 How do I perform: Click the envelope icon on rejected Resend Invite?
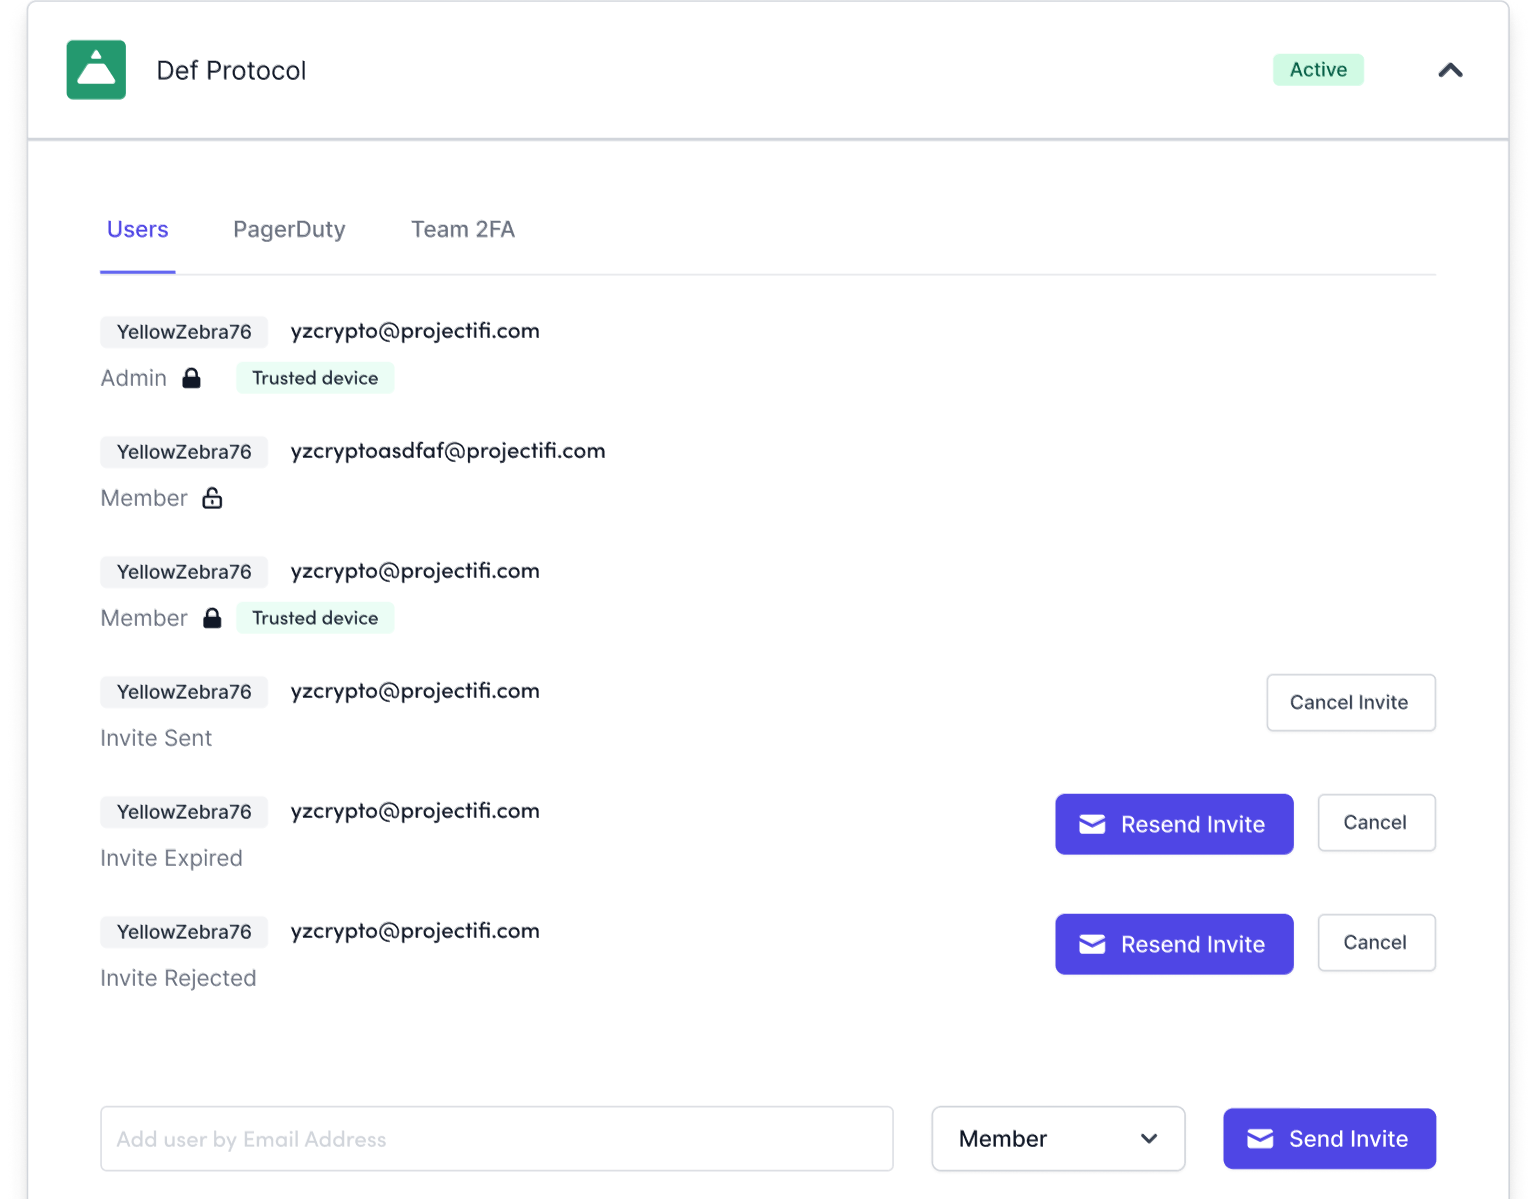click(x=1092, y=944)
